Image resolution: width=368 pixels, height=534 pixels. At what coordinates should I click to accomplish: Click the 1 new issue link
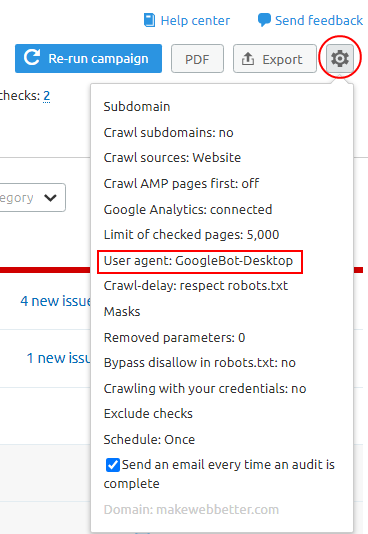tap(59, 358)
